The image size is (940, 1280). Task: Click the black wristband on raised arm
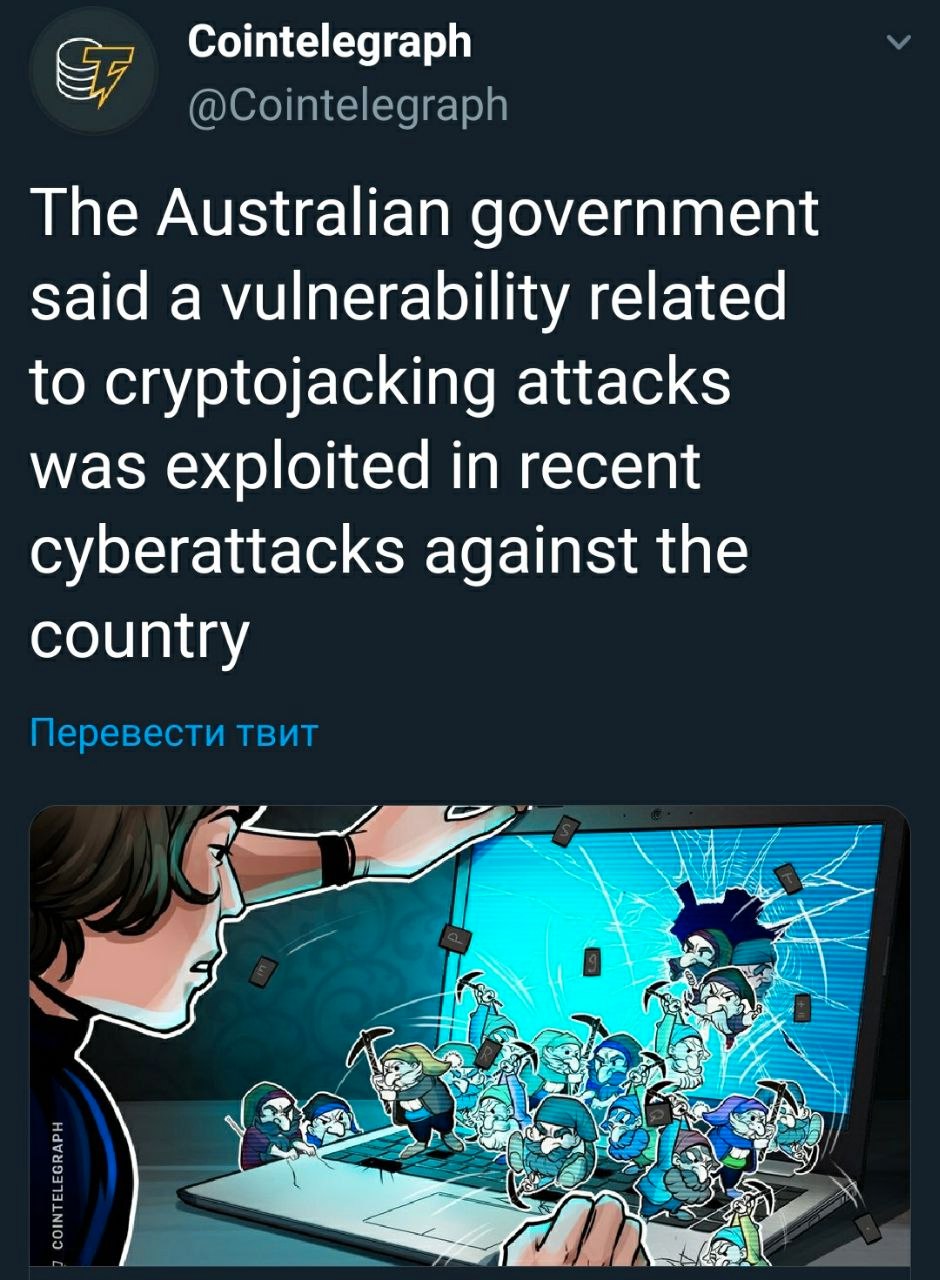[x=337, y=859]
